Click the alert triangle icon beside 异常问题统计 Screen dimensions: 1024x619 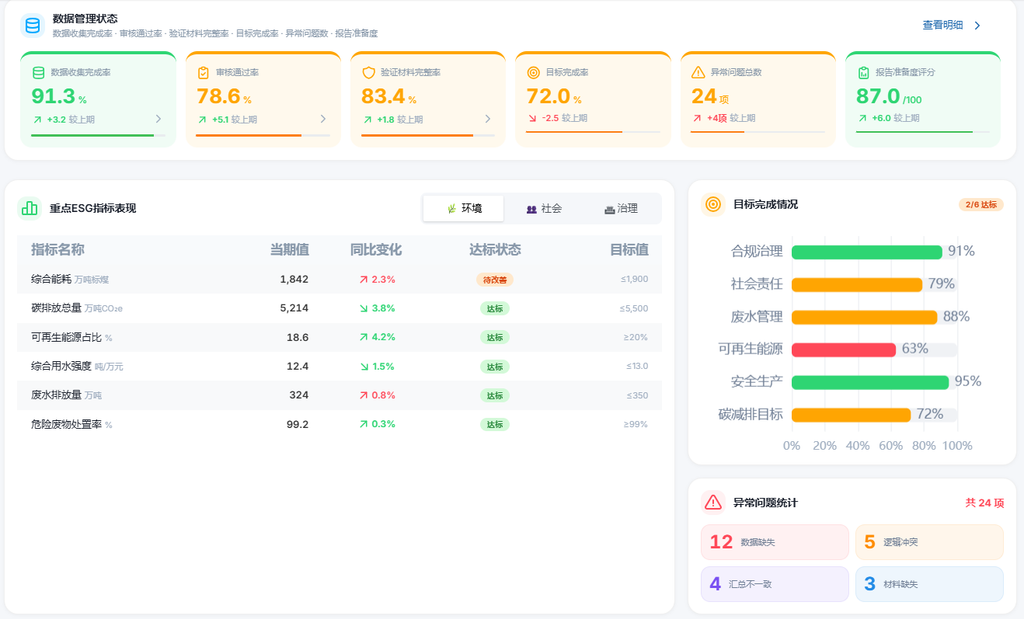coord(713,502)
